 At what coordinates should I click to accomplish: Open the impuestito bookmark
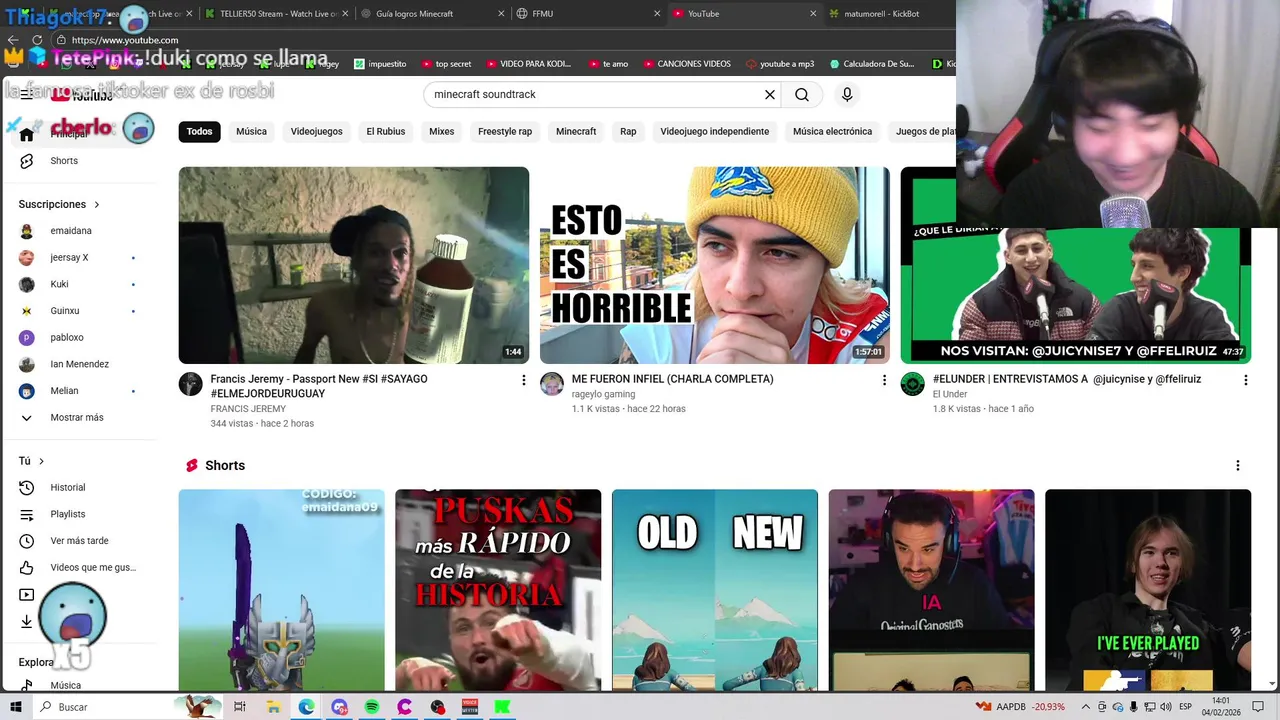(380, 64)
